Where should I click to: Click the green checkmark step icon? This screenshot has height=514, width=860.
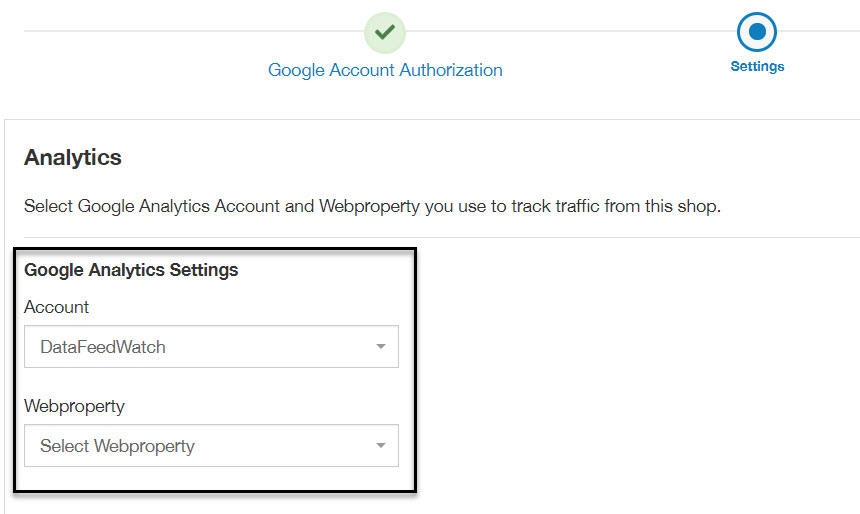384,32
